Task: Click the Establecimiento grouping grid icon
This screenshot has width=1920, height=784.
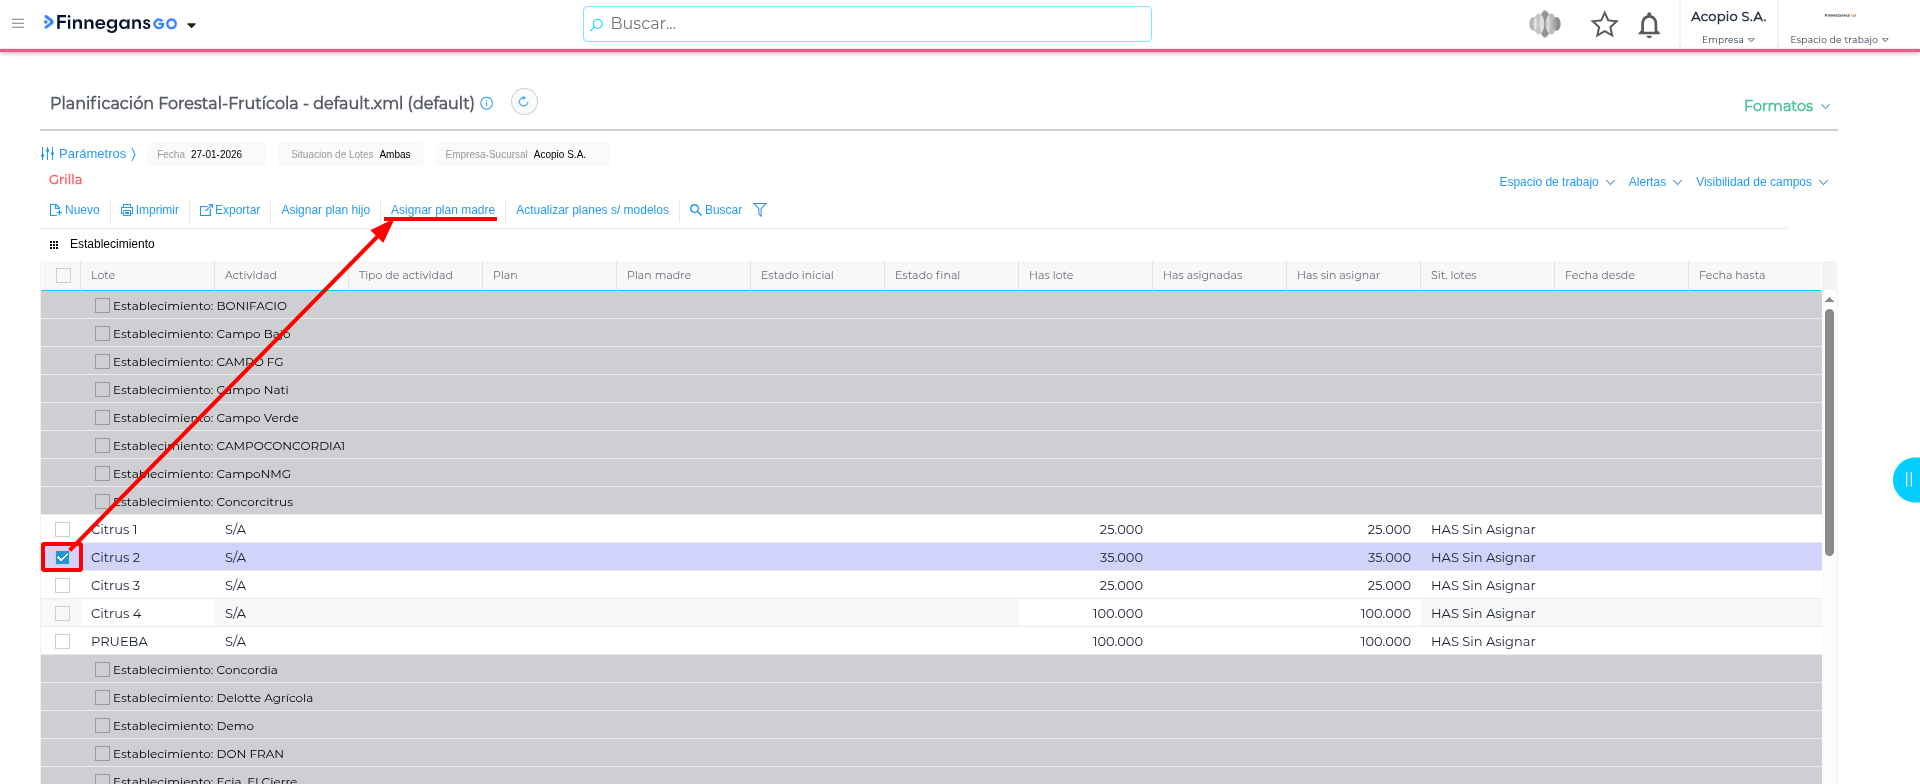Action: coord(54,244)
